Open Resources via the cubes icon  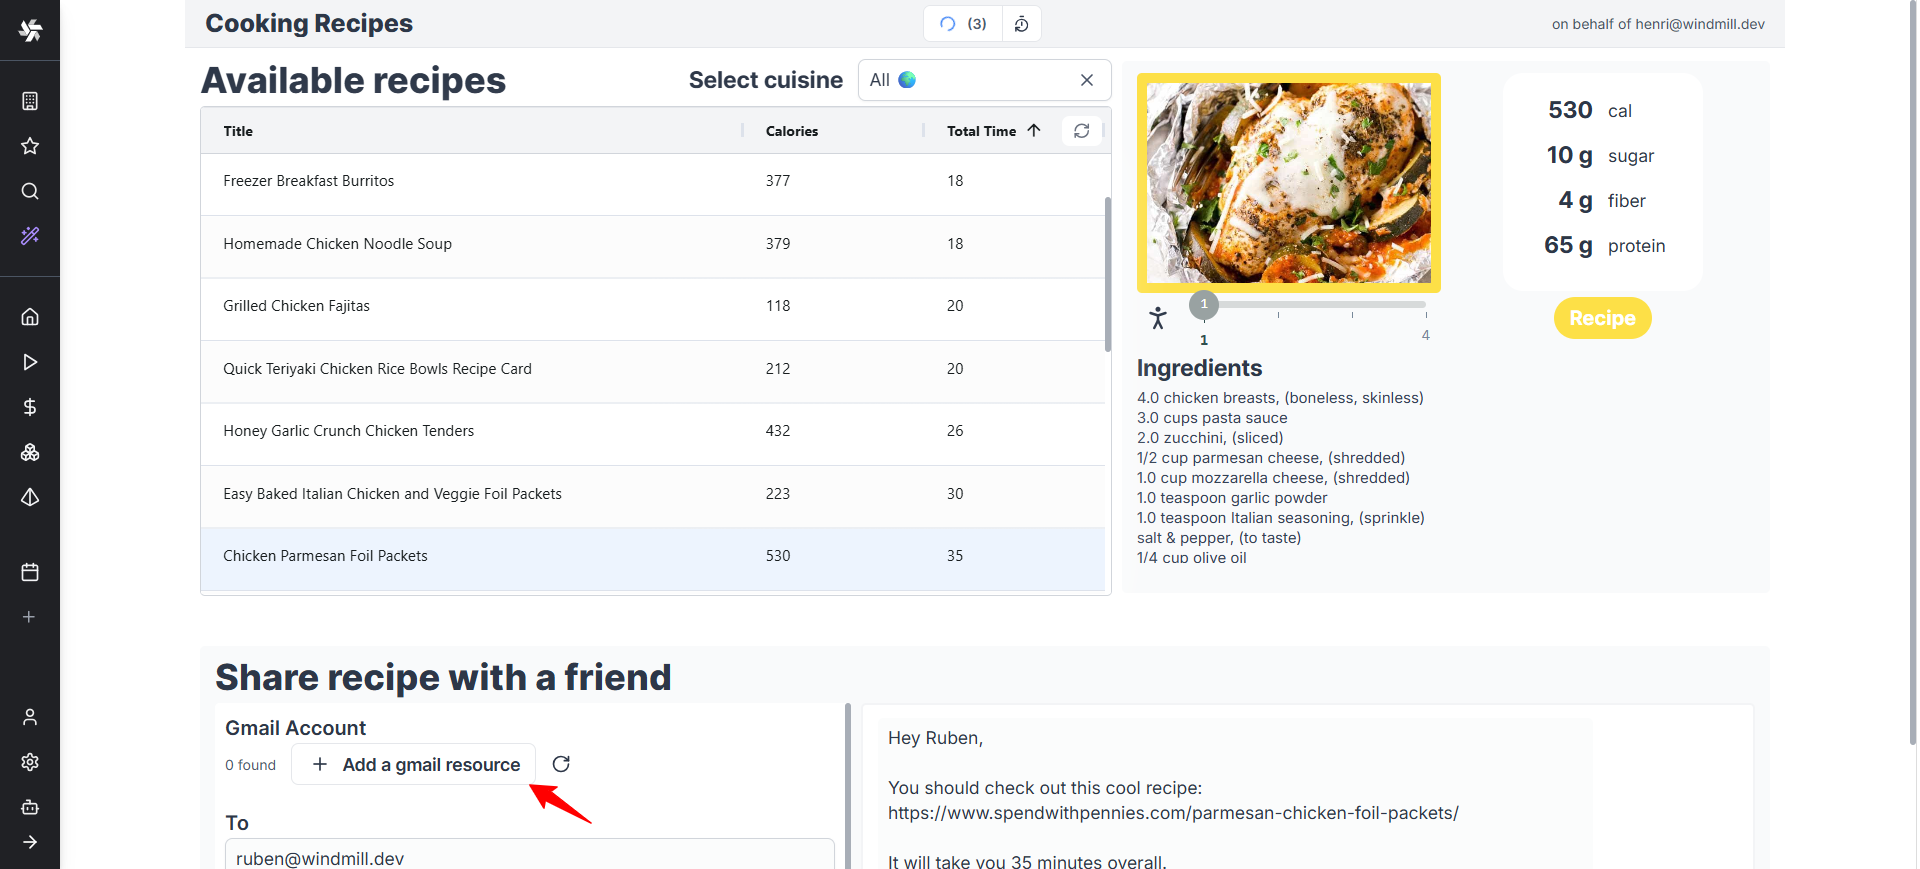tap(30, 452)
